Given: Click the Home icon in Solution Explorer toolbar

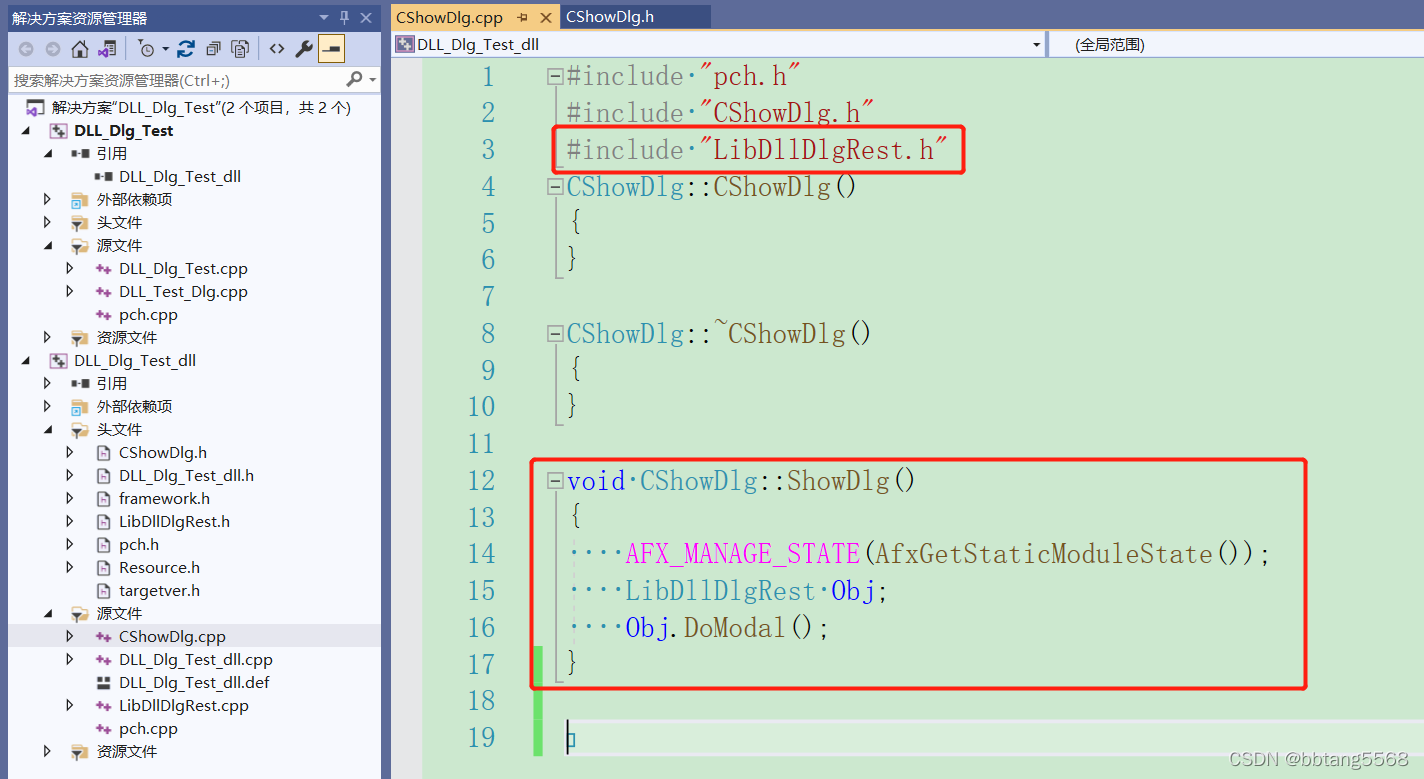Looking at the screenshot, I should [80, 49].
